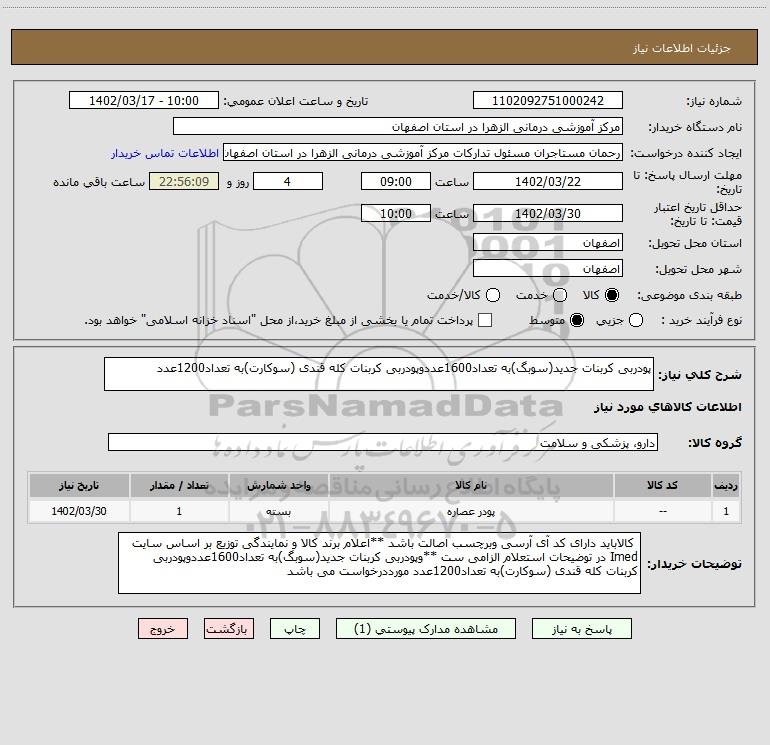Click the خروج exit button
Screen dimensions: 770x745
[163, 629]
